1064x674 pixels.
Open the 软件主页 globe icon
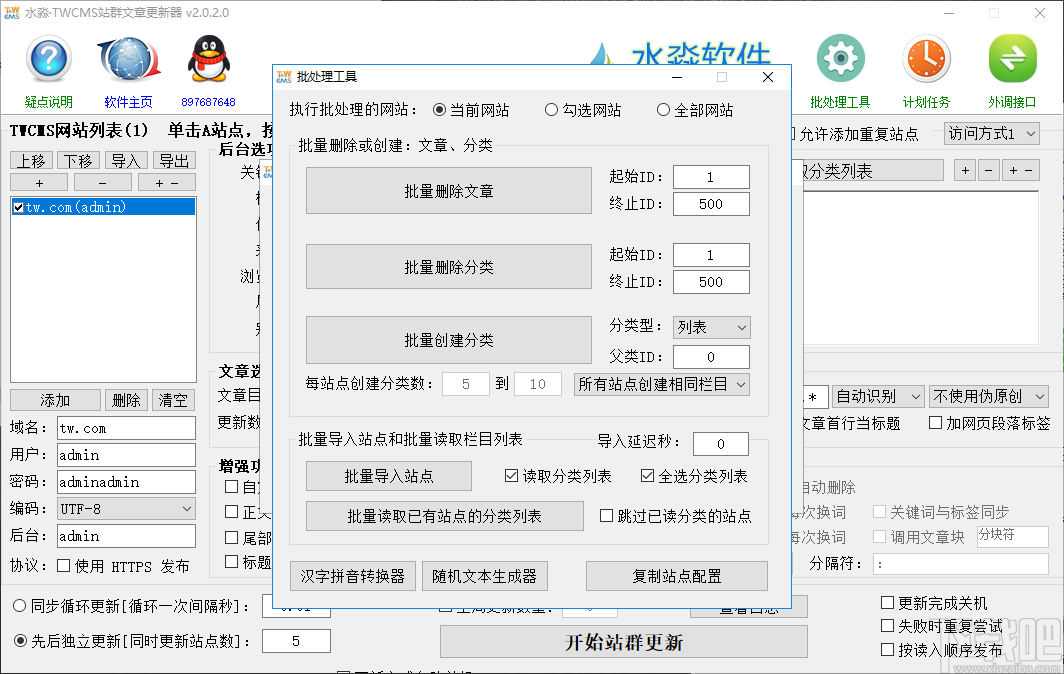128,58
